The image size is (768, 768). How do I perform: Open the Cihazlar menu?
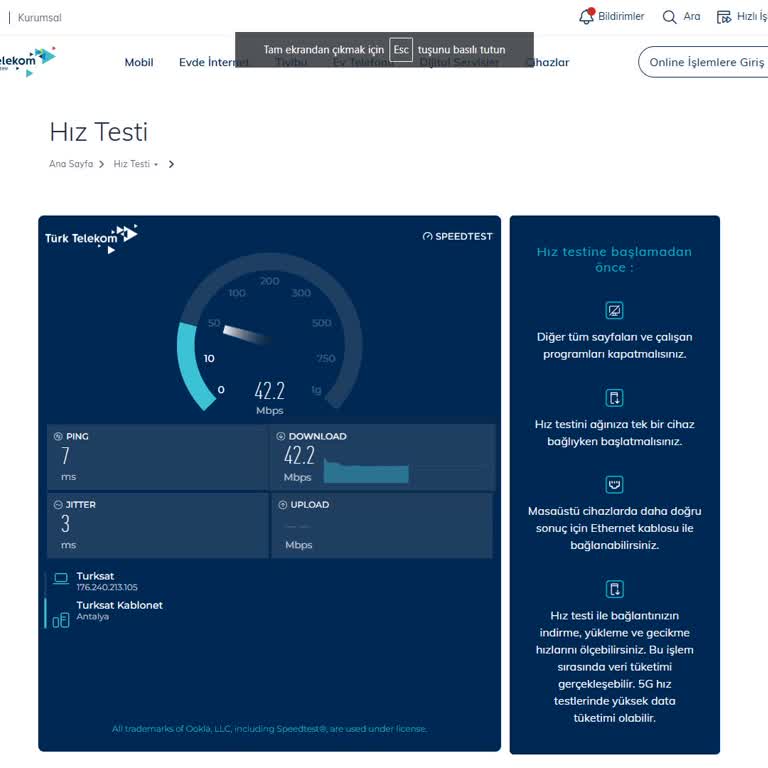[x=548, y=62]
